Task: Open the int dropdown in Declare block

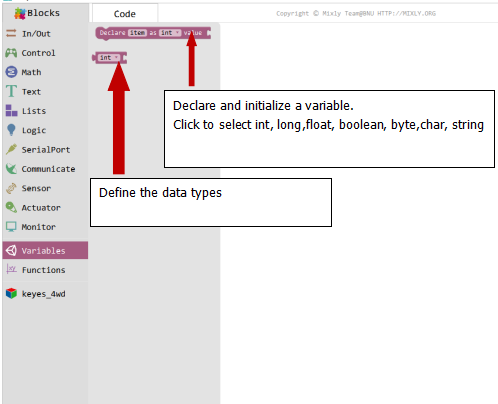Action: (x=170, y=33)
